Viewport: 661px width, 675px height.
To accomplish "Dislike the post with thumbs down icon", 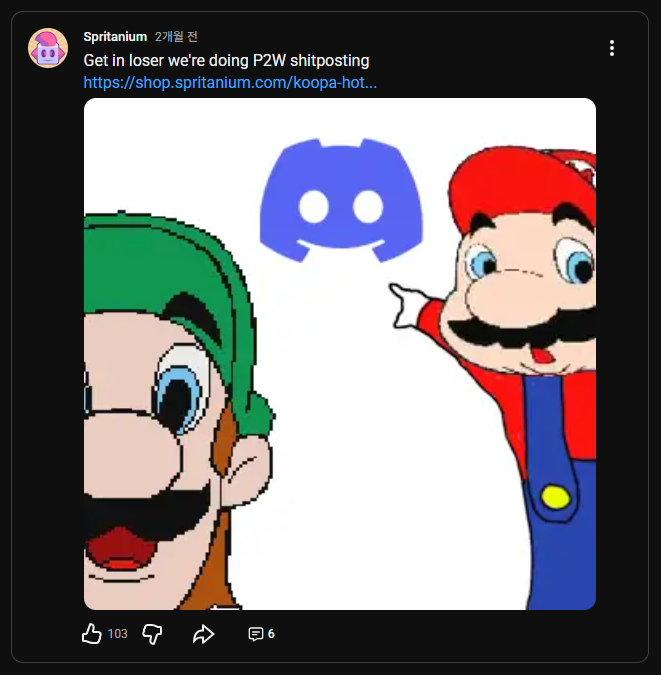I will tap(152, 634).
